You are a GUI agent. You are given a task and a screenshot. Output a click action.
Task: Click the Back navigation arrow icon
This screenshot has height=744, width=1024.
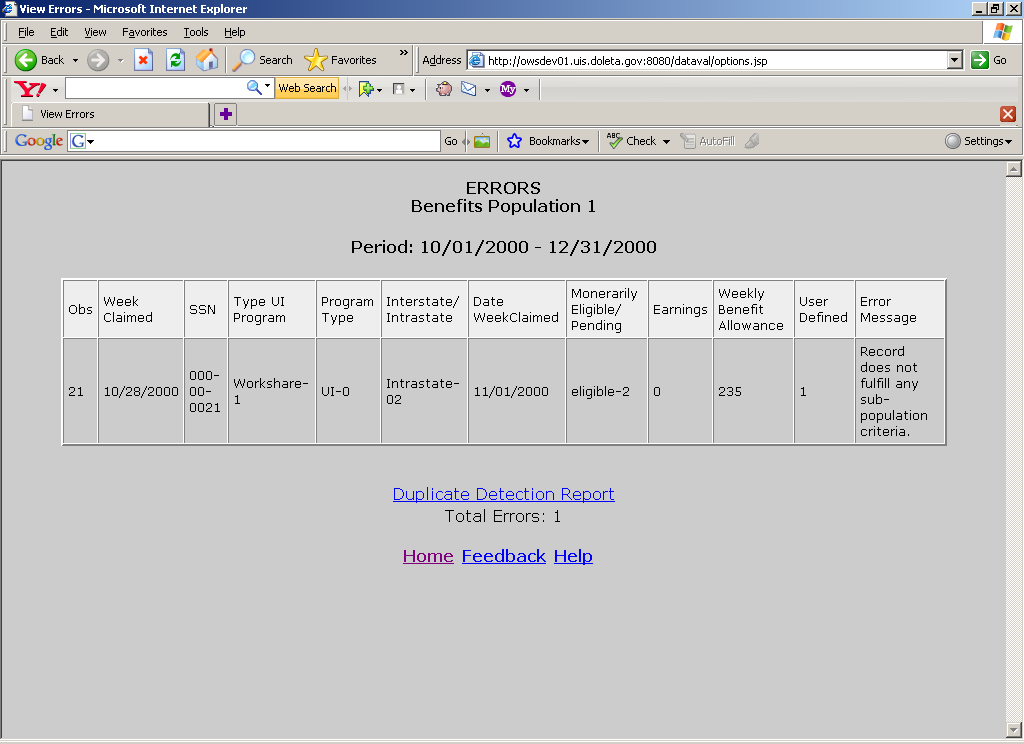[27, 60]
